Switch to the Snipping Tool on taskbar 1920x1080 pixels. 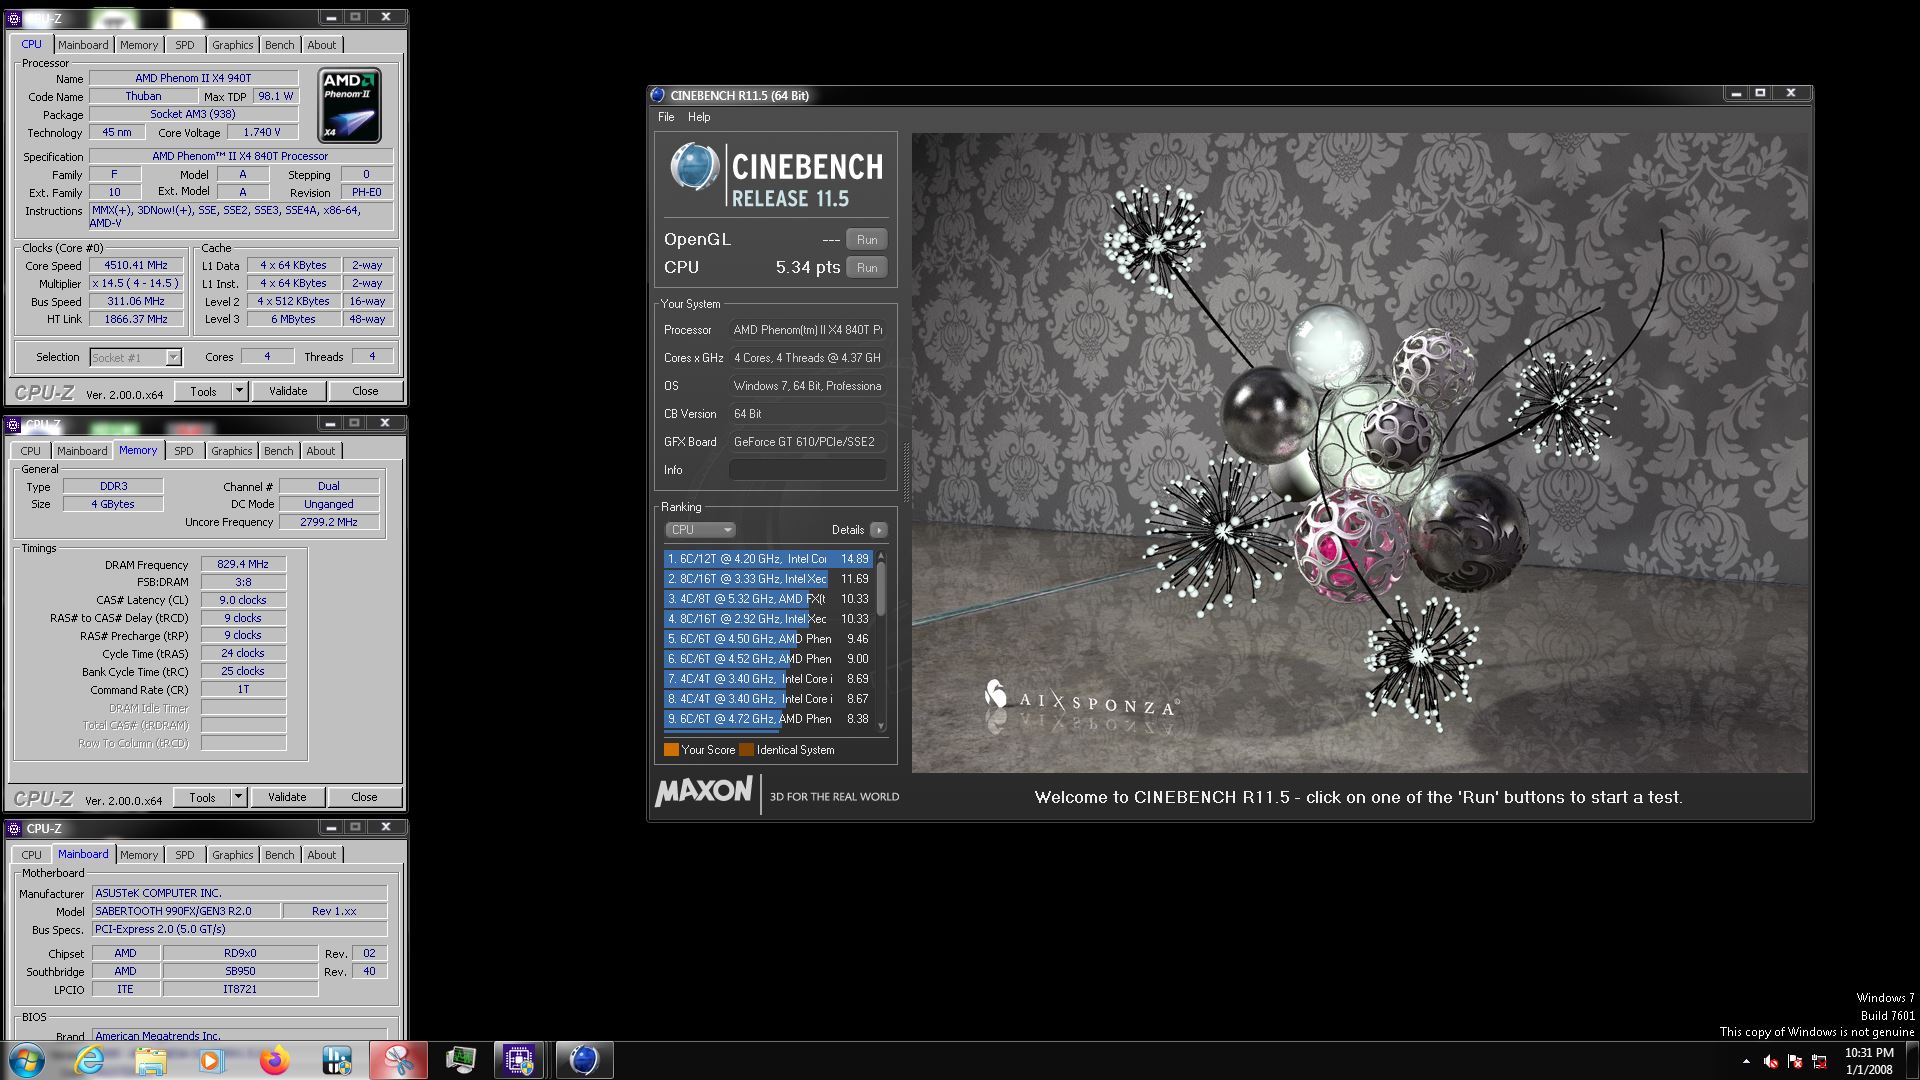pyautogui.click(x=399, y=1060)
